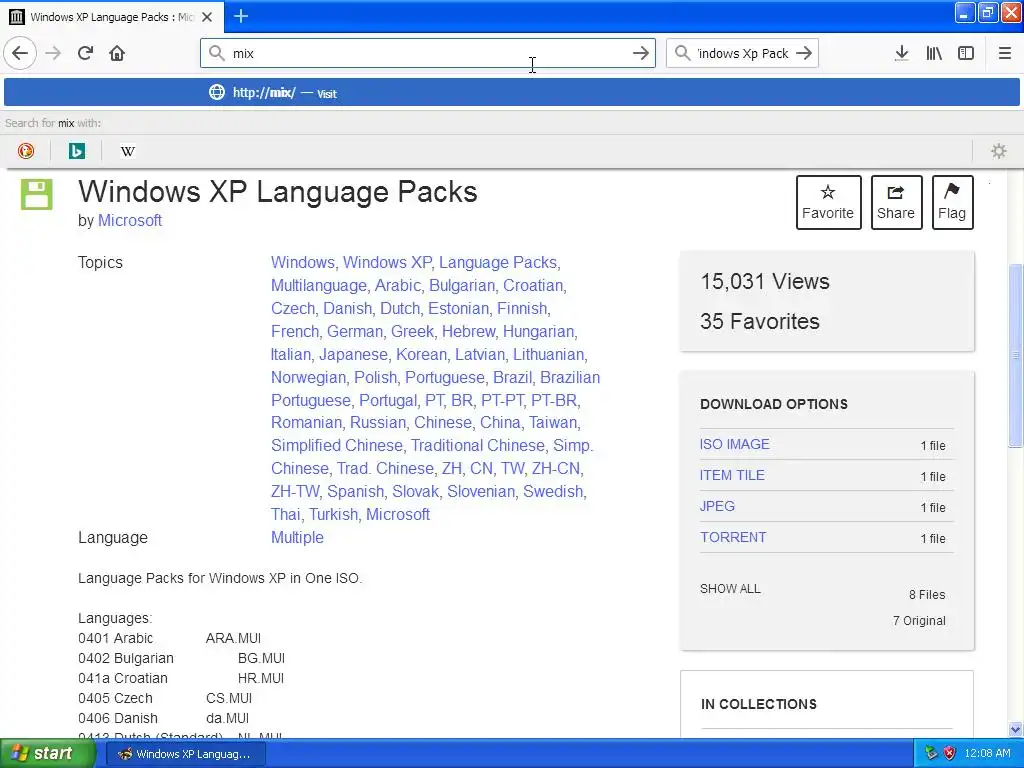Go back with the back arrow button
Viewport: 1024px width, 768px height.
20,53
